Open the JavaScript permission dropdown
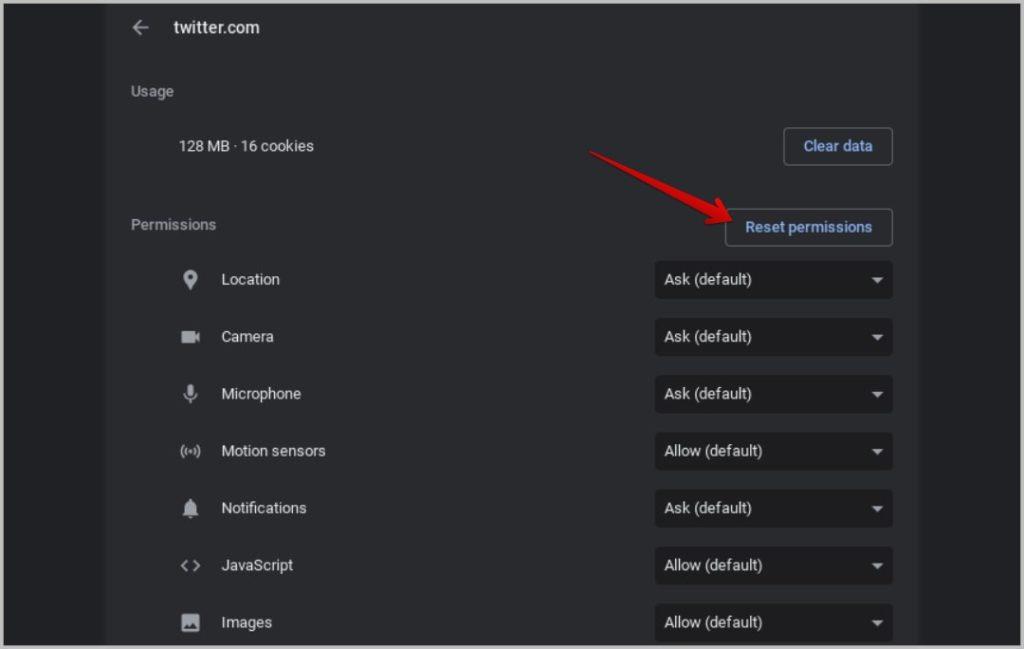The height and width of the screenshot is (649, 1024). [773, 565]
